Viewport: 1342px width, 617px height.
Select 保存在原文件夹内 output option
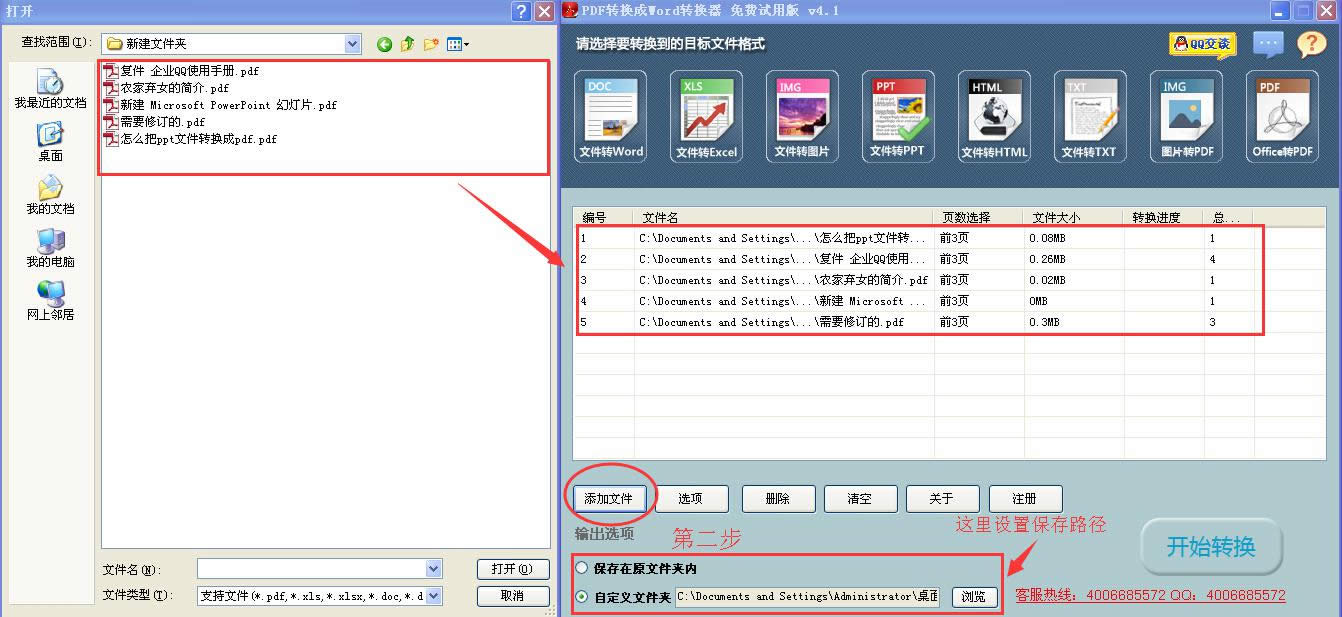pos(581,568)
